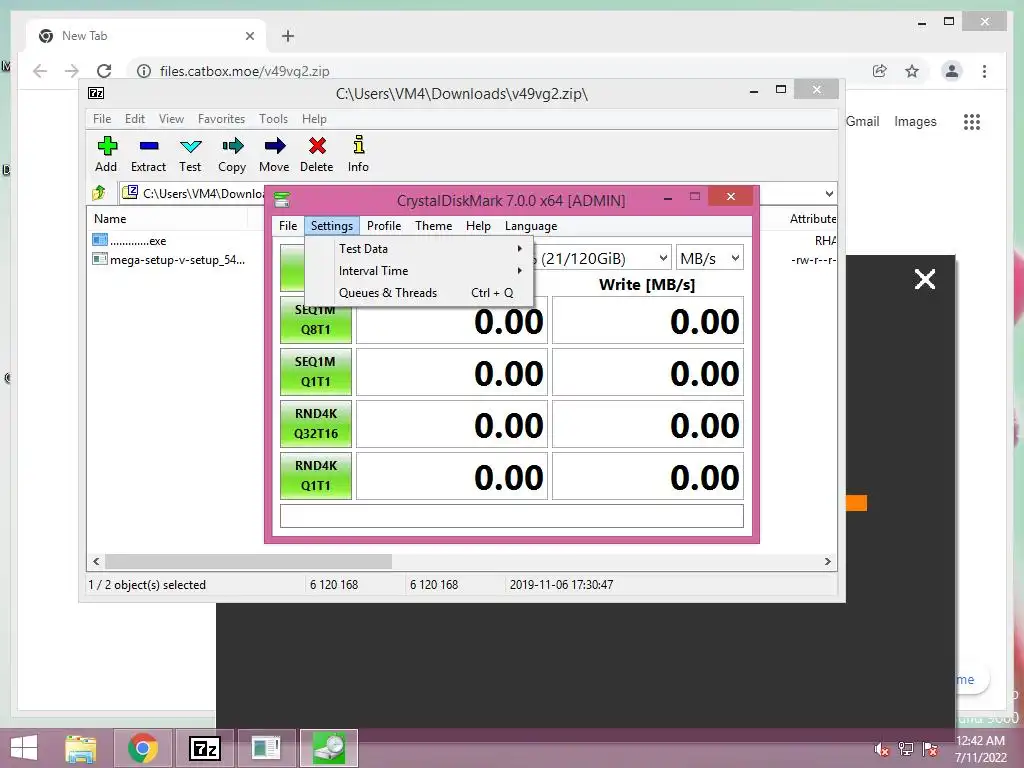Run the RND4K Q32T16 test
Screen dimensions: 1024x768
(x=316, y=424)
